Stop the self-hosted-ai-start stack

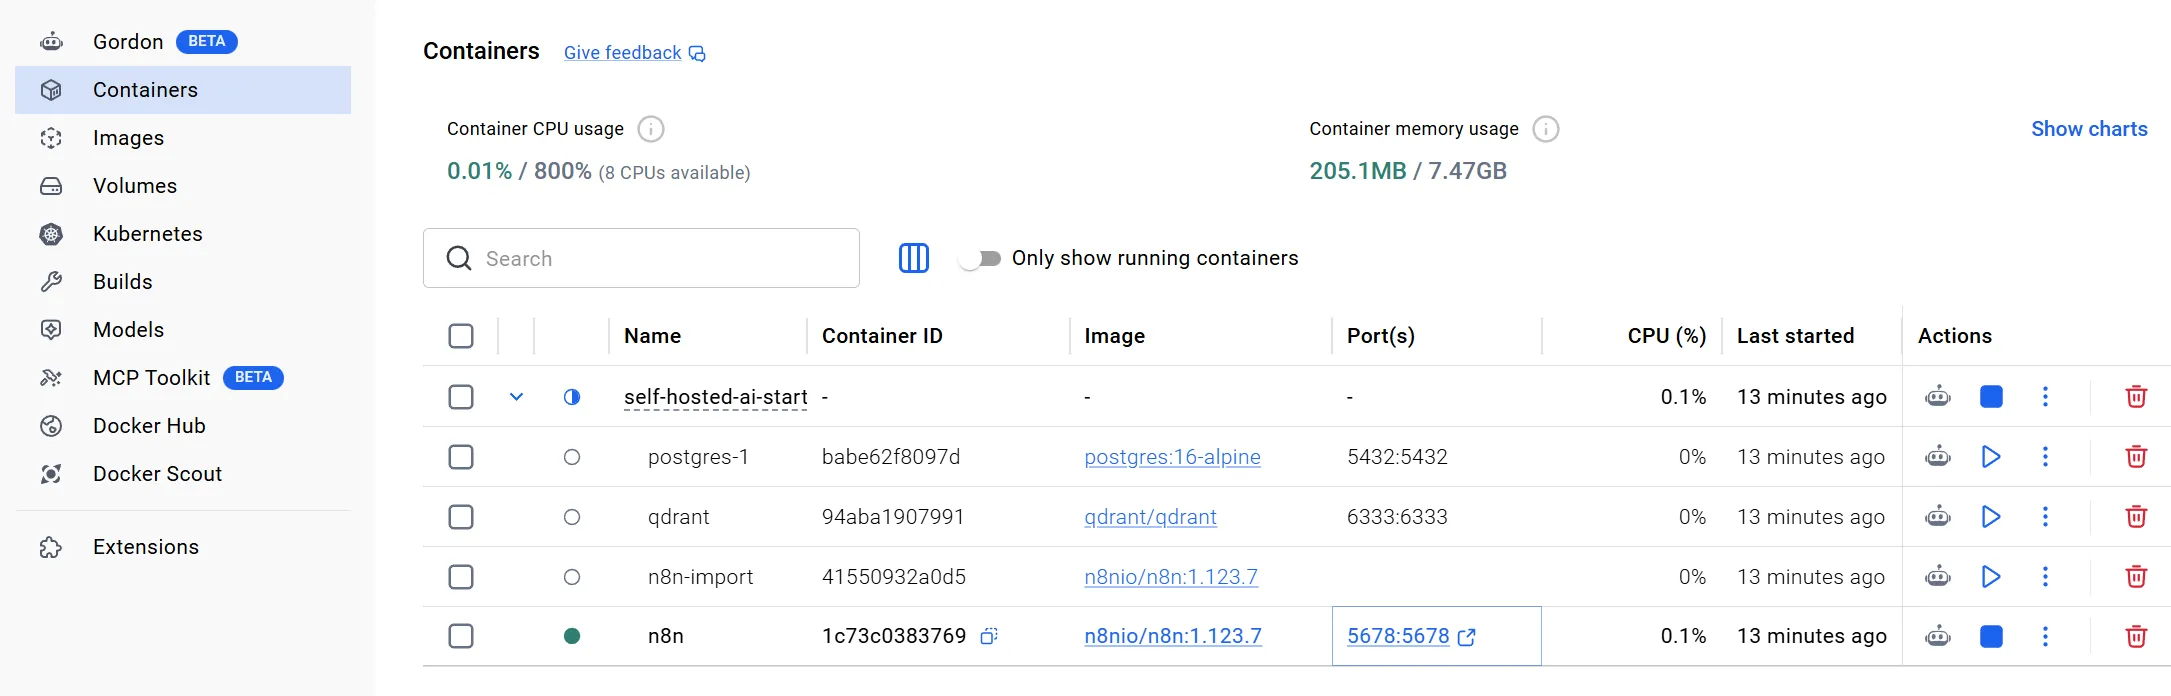pyautogui.click(x=1990, y=397)
